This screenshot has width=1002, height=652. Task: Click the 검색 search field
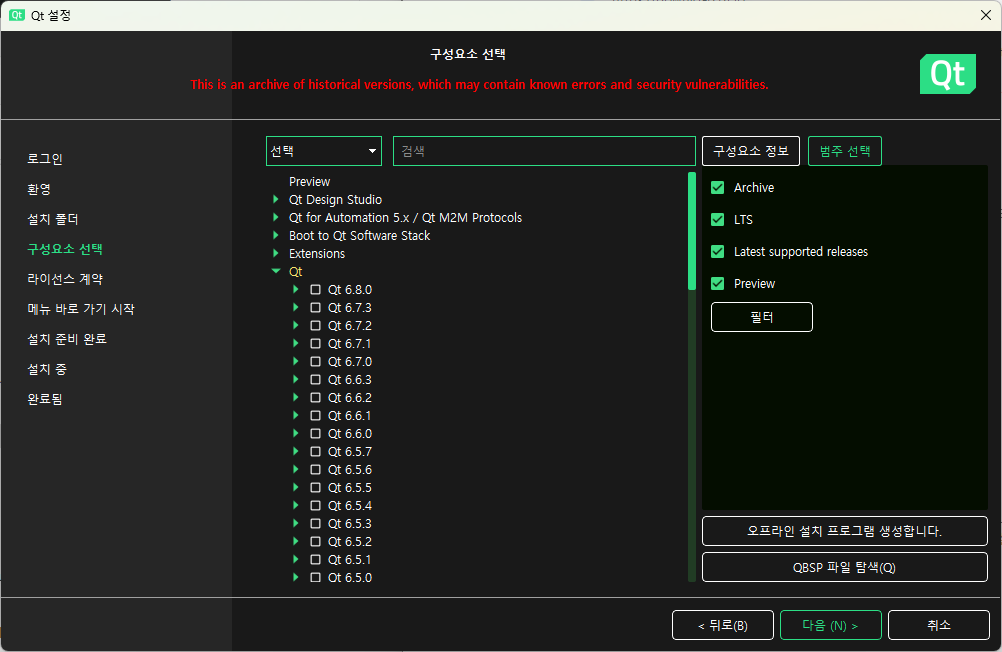[x=544, y=151]
